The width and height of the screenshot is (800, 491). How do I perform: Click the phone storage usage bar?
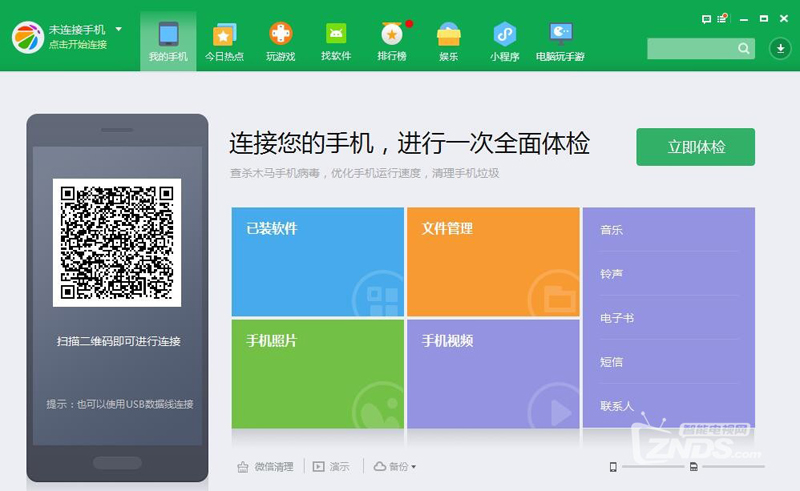653,467
